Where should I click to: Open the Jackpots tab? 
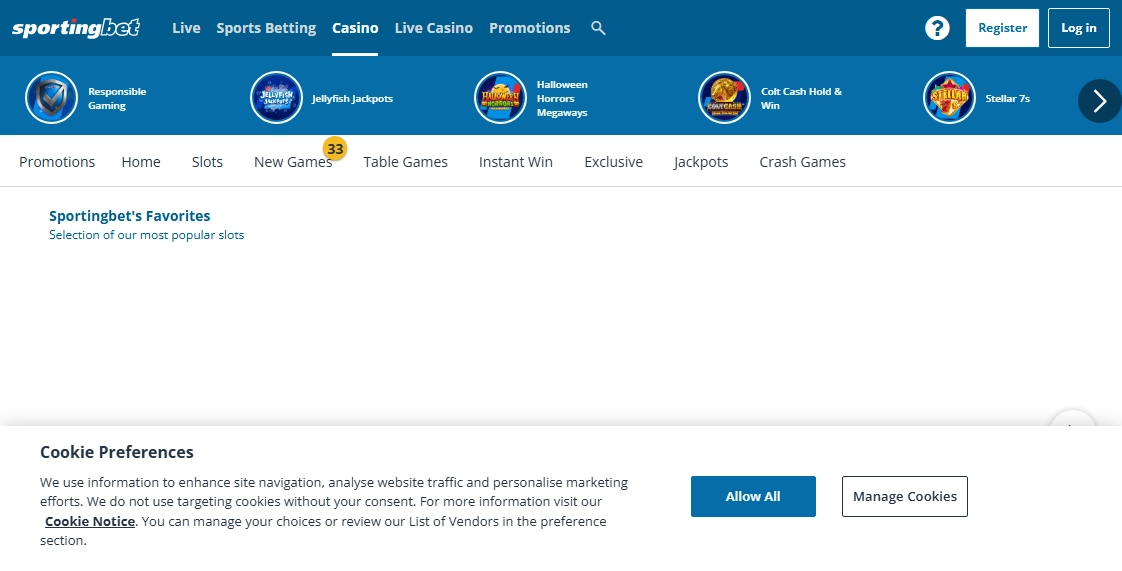tap(701, 162)
